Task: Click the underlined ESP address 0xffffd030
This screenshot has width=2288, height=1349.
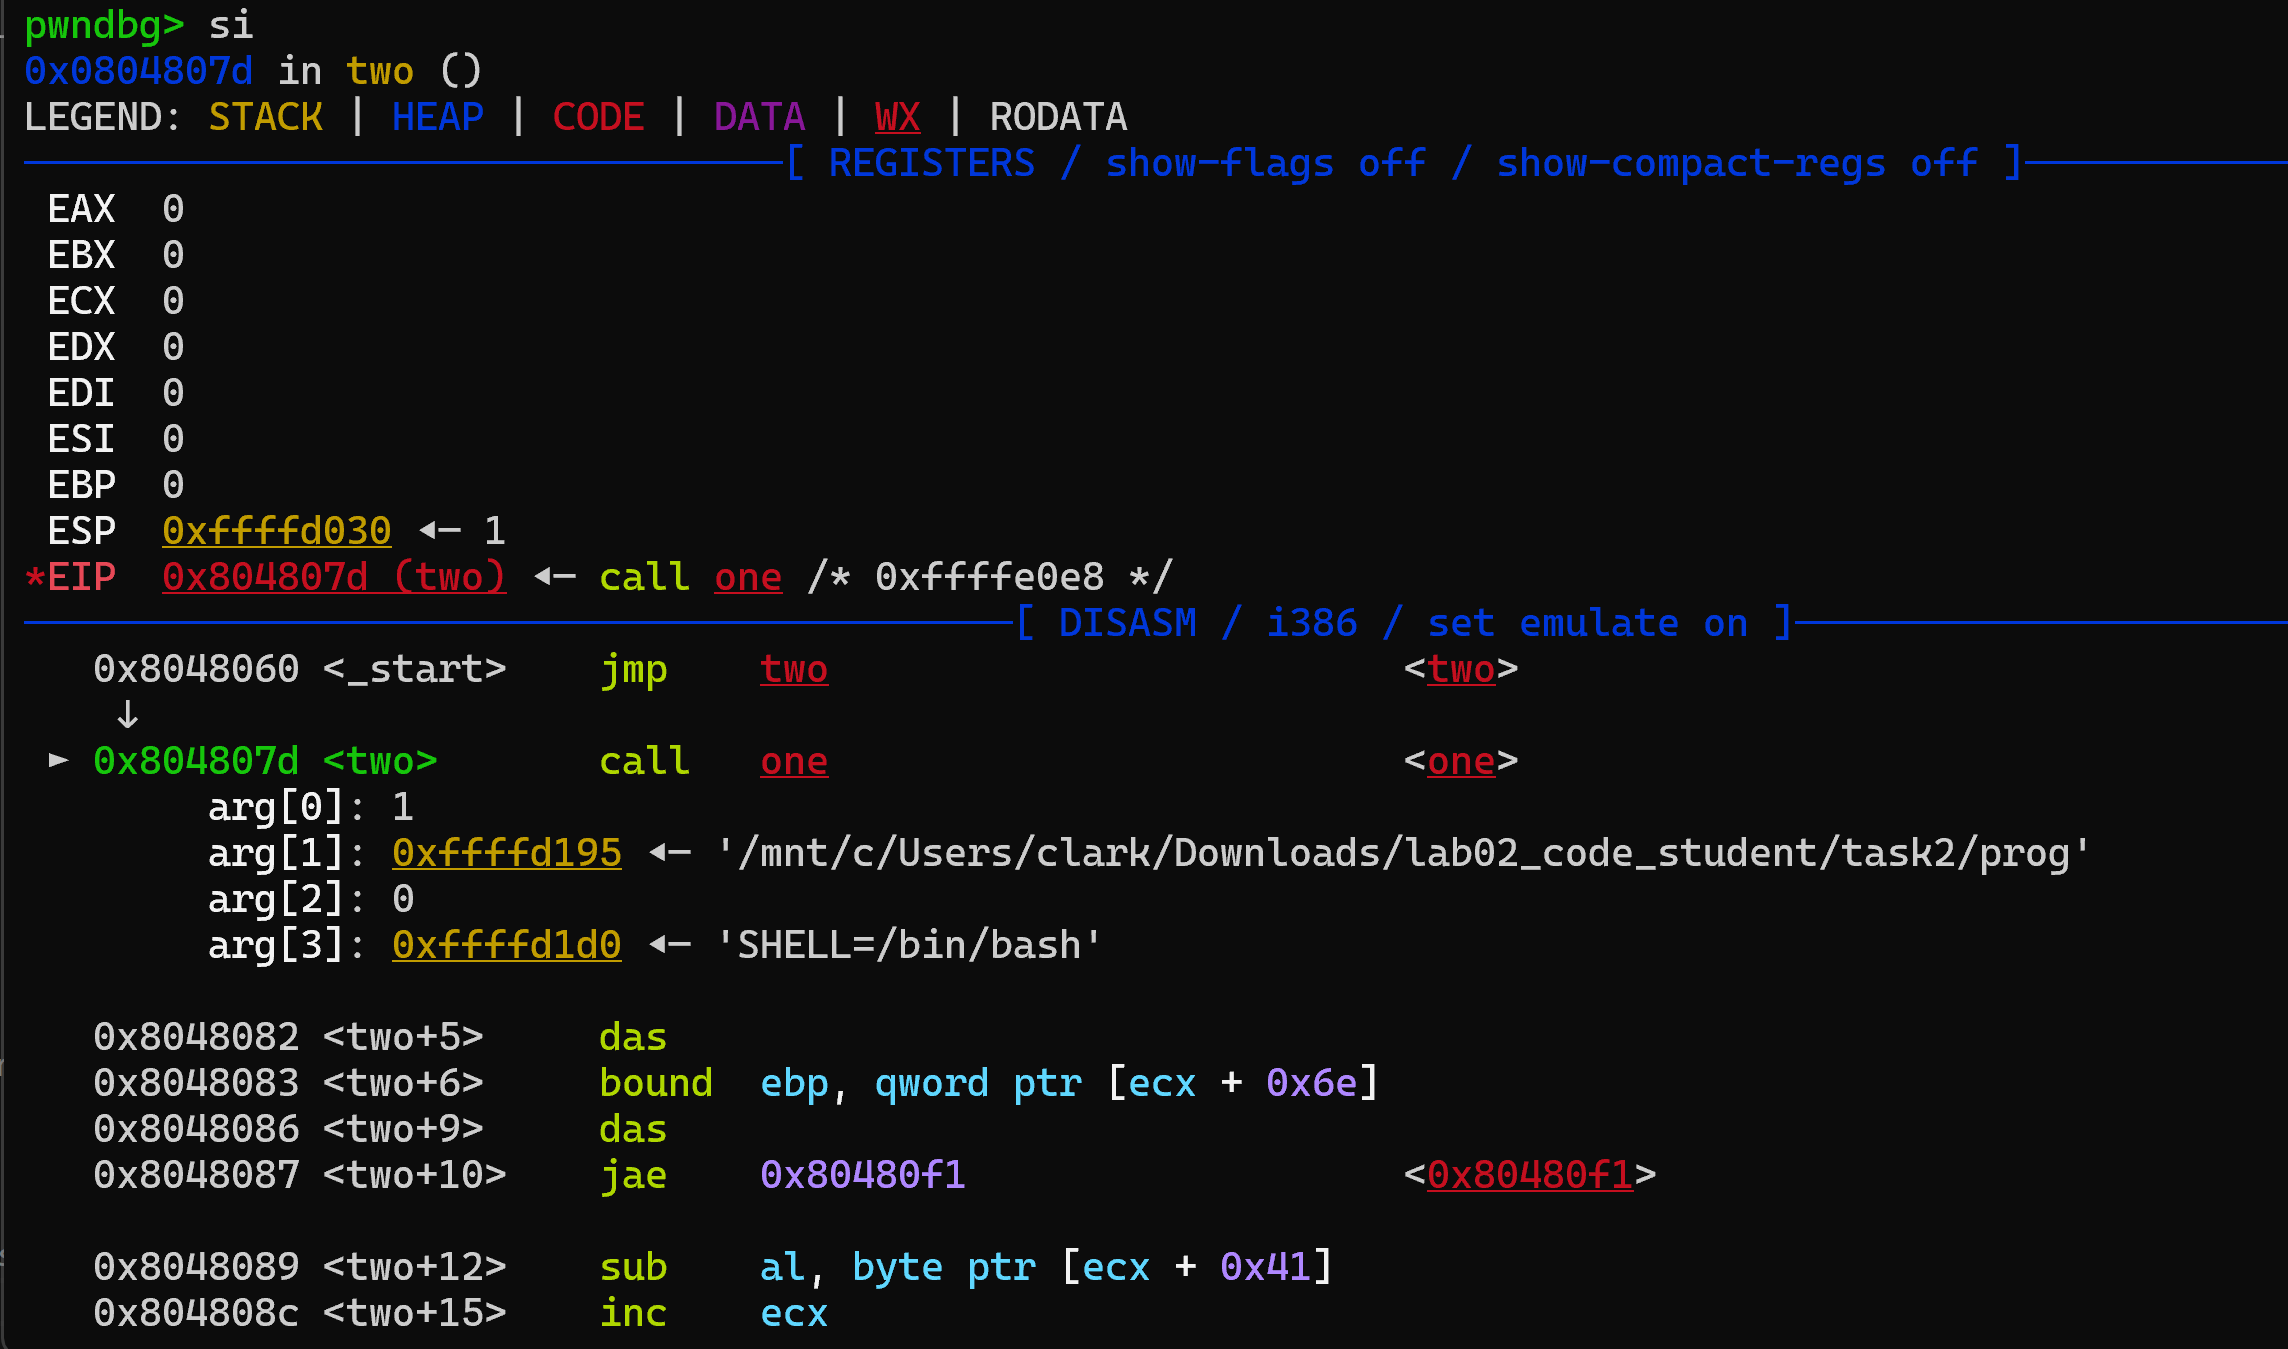Action: (x=277, y=531)
